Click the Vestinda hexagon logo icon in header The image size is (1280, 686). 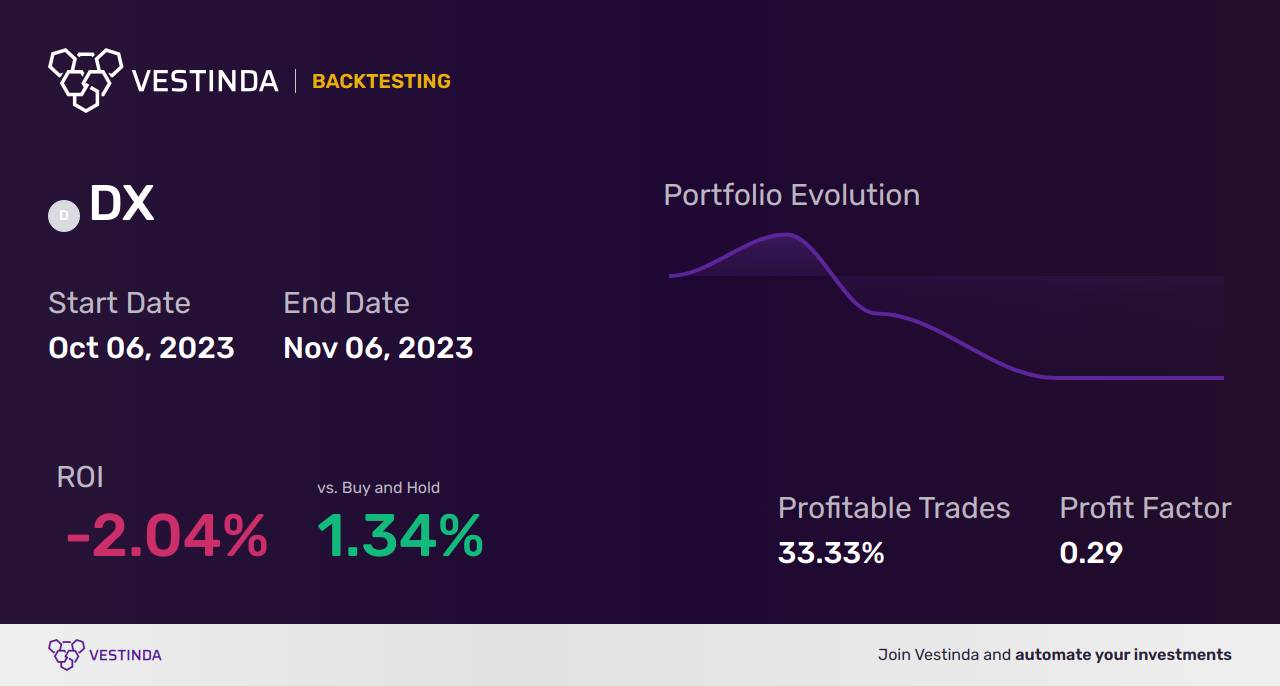tap(85, 78)
